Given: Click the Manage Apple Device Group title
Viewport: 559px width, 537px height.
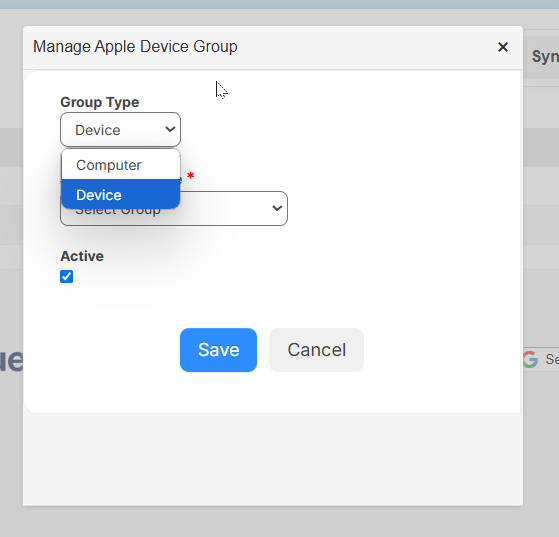Looking at the screenshot, I should click(135, 47).
